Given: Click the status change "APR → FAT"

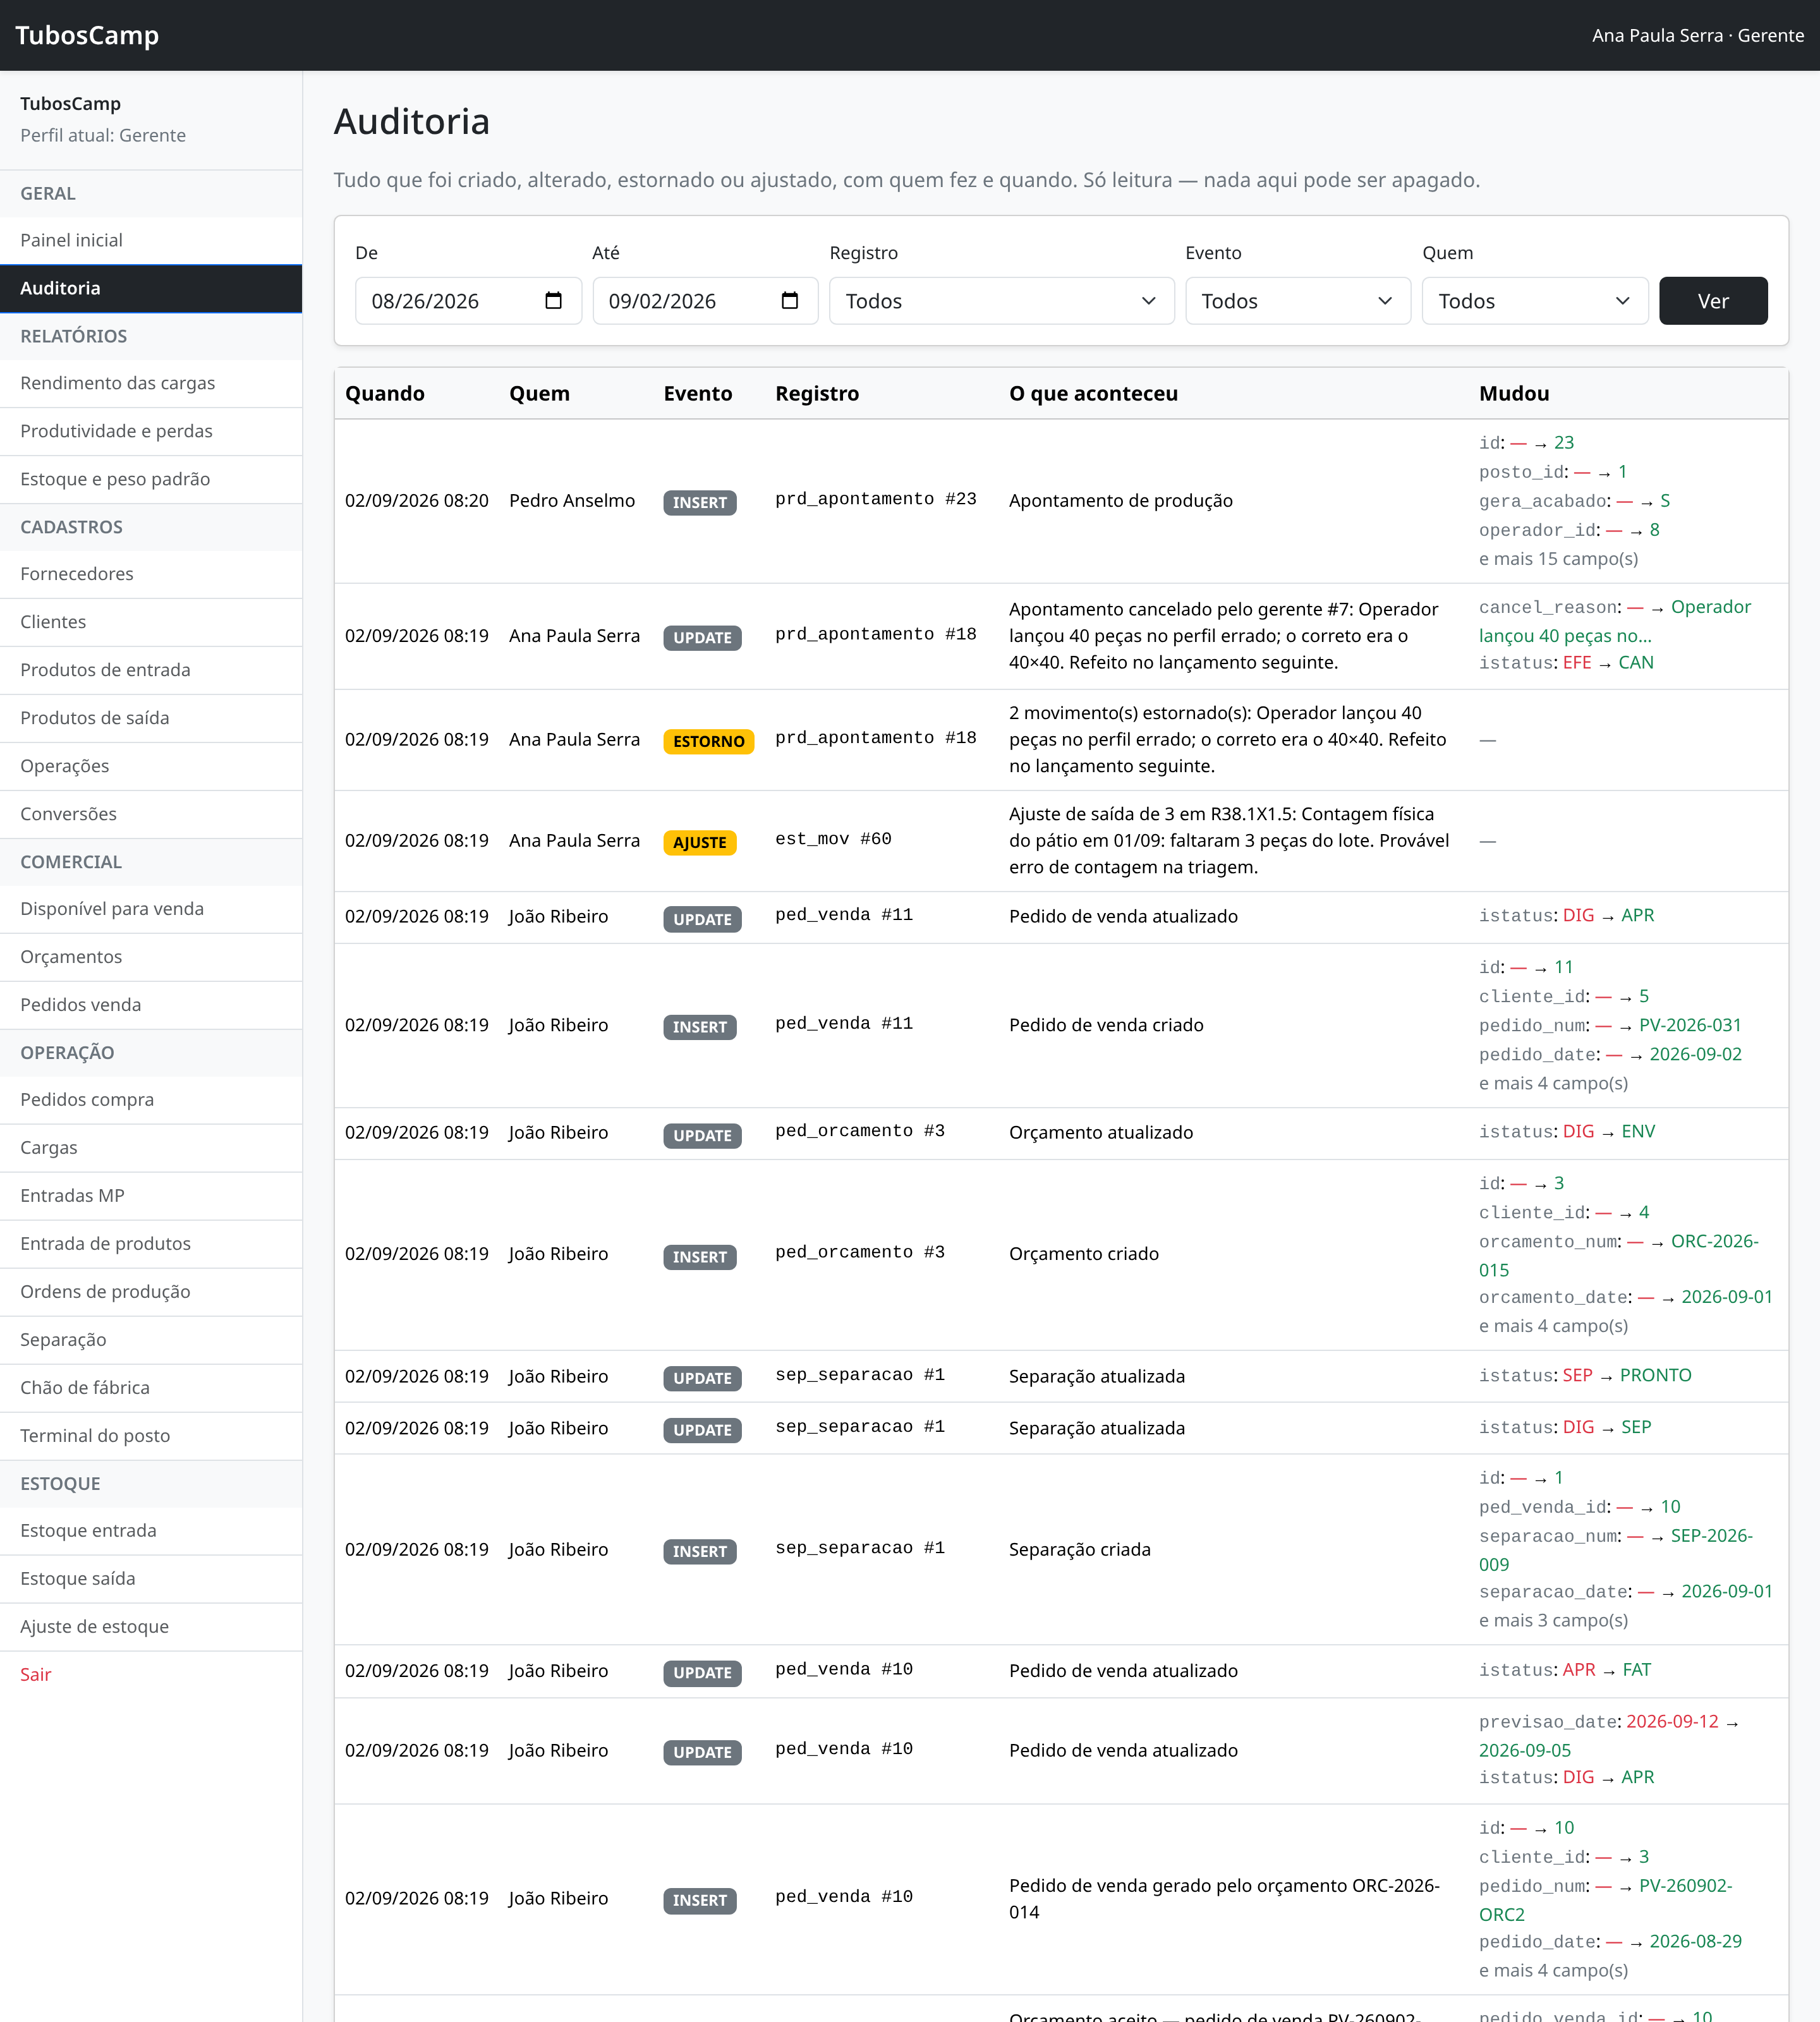Looking at the screenshot, I should [1607, 1670].
